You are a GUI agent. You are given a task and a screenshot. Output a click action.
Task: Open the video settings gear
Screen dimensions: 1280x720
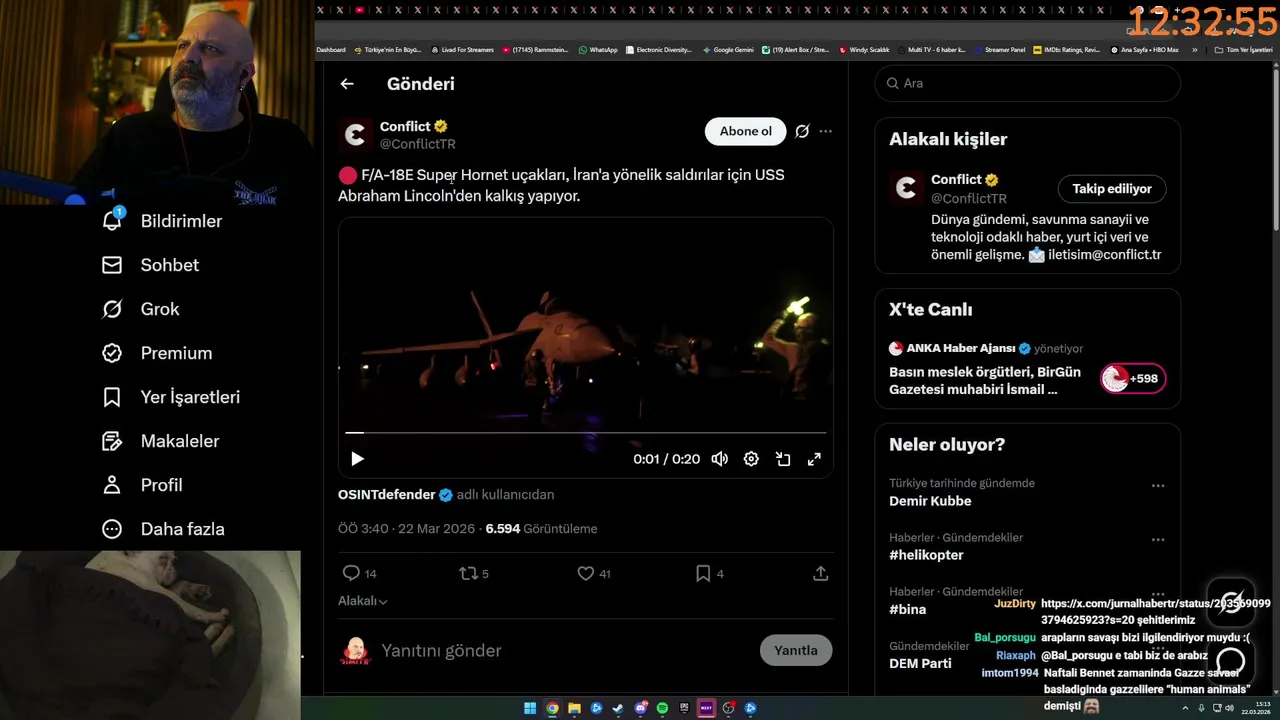tap(751, 459)
